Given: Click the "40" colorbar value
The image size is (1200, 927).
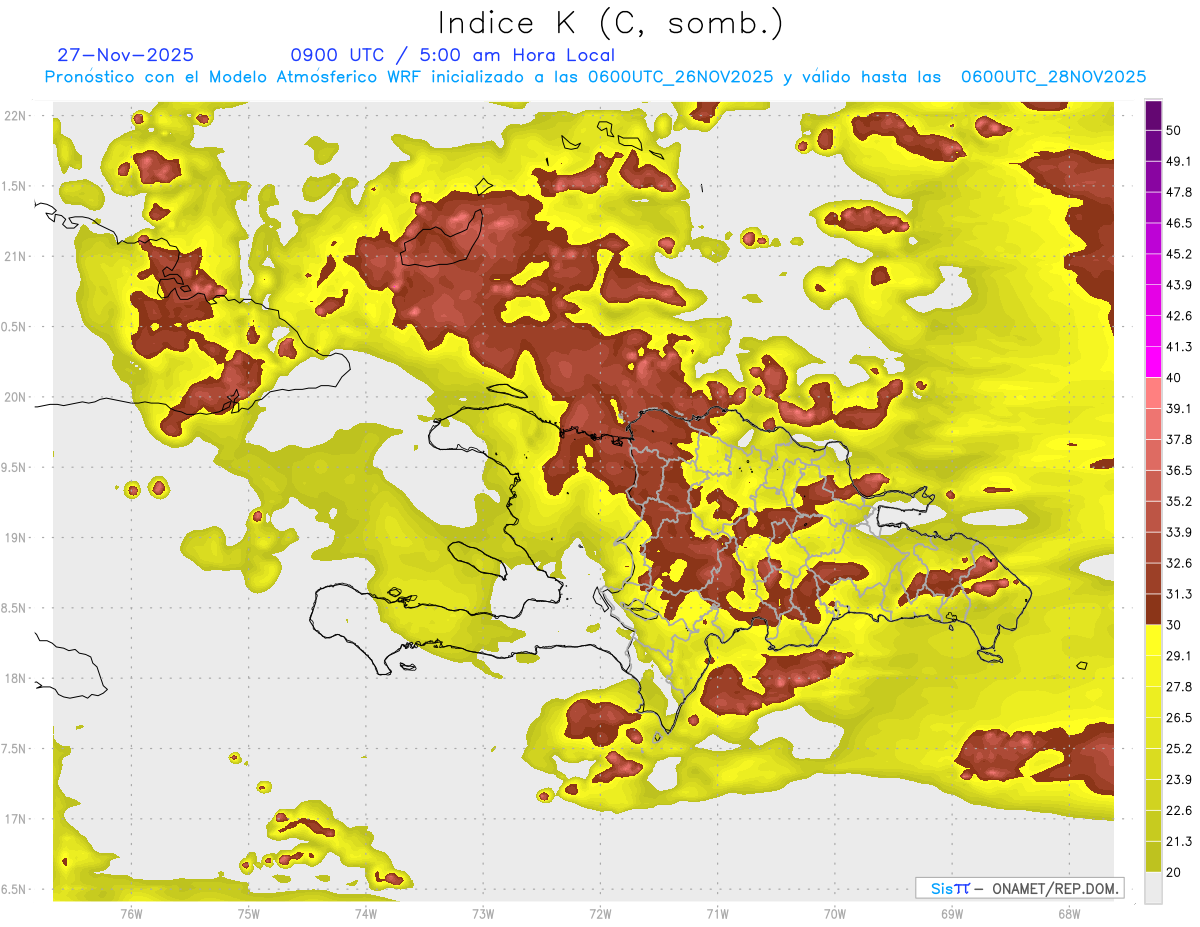Looking at the screenshot, I should [1174, 378].
